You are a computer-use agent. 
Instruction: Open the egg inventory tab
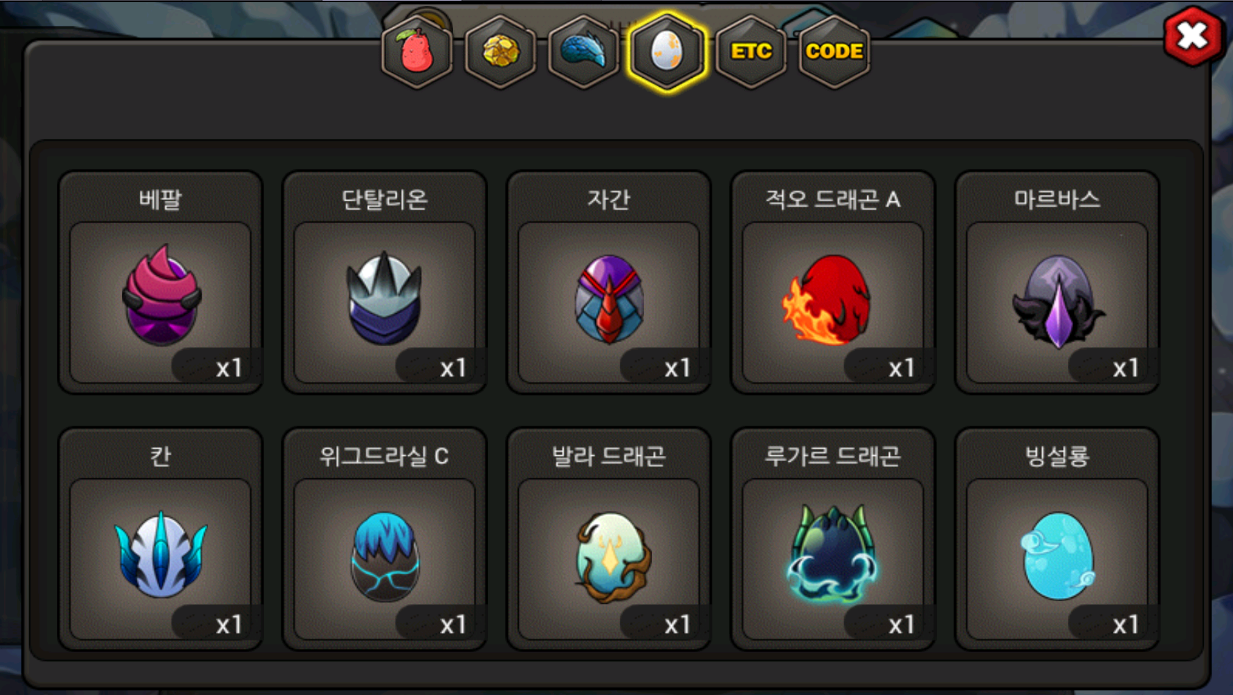[667, 51]
